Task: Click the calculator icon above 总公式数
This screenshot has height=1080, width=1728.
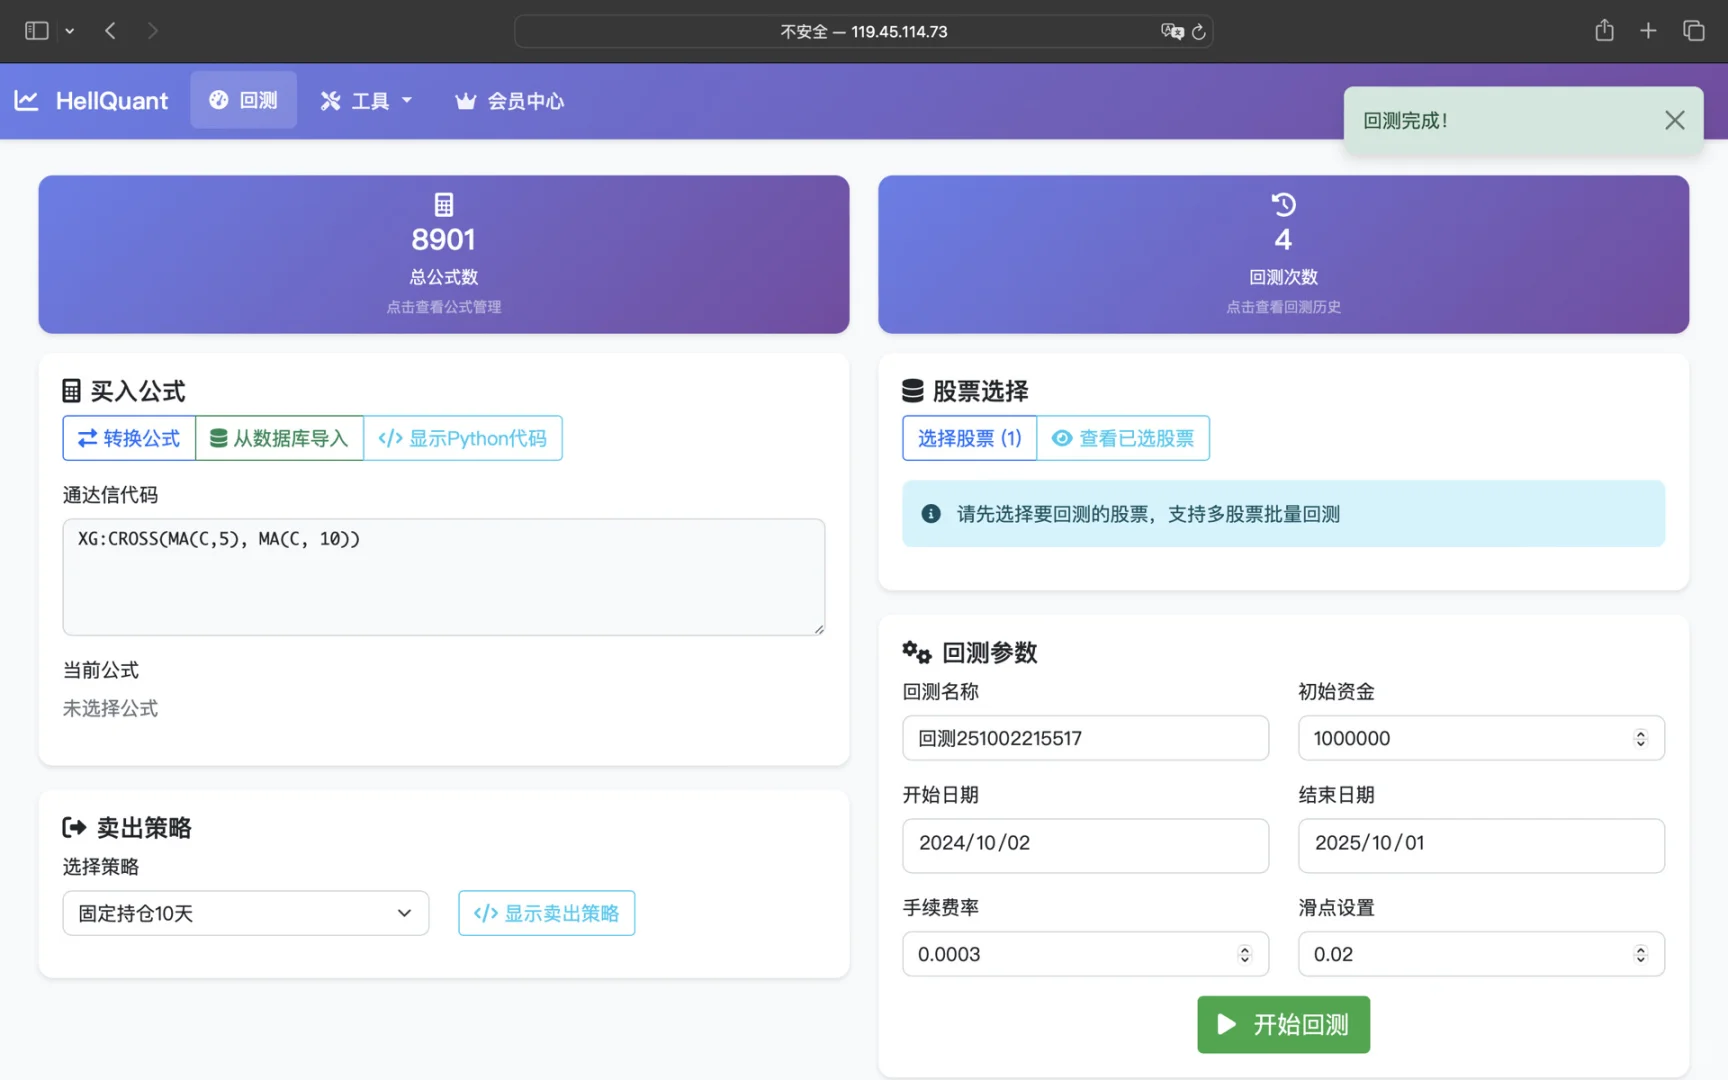Action: tap(443, 203)
